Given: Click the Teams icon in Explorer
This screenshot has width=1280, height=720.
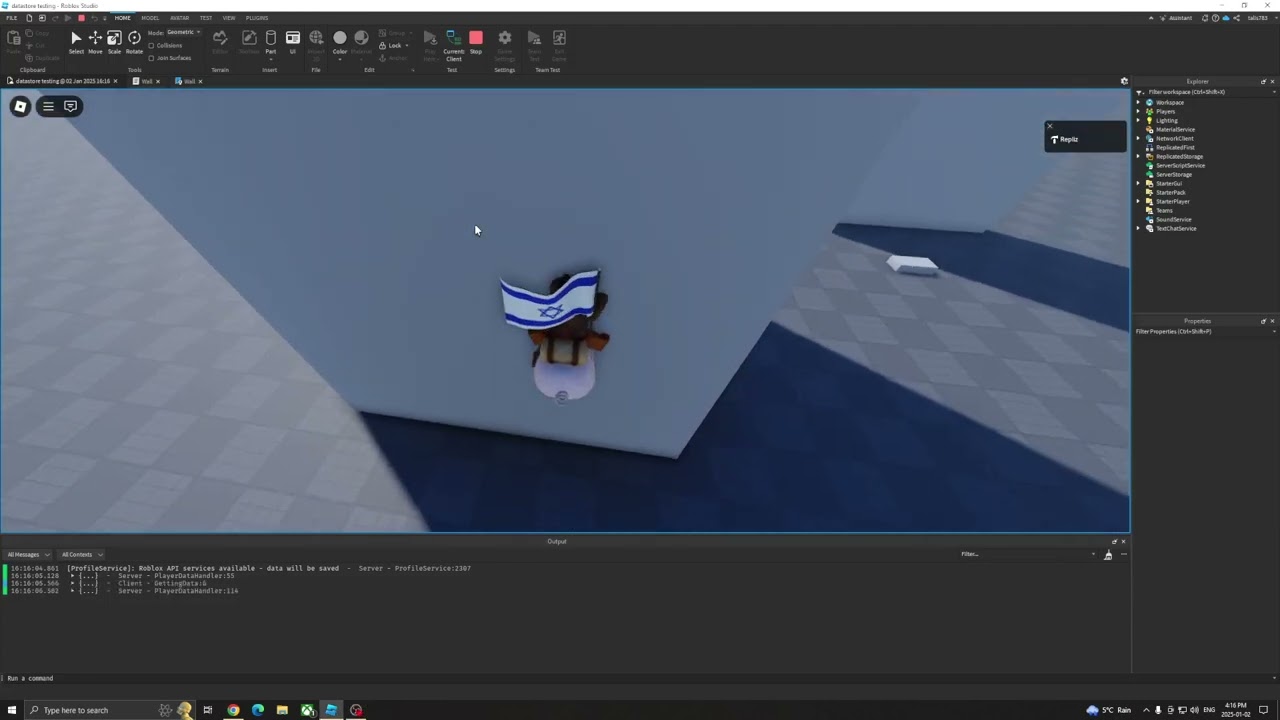Looking at the screenshot, I should point(1149,210).
